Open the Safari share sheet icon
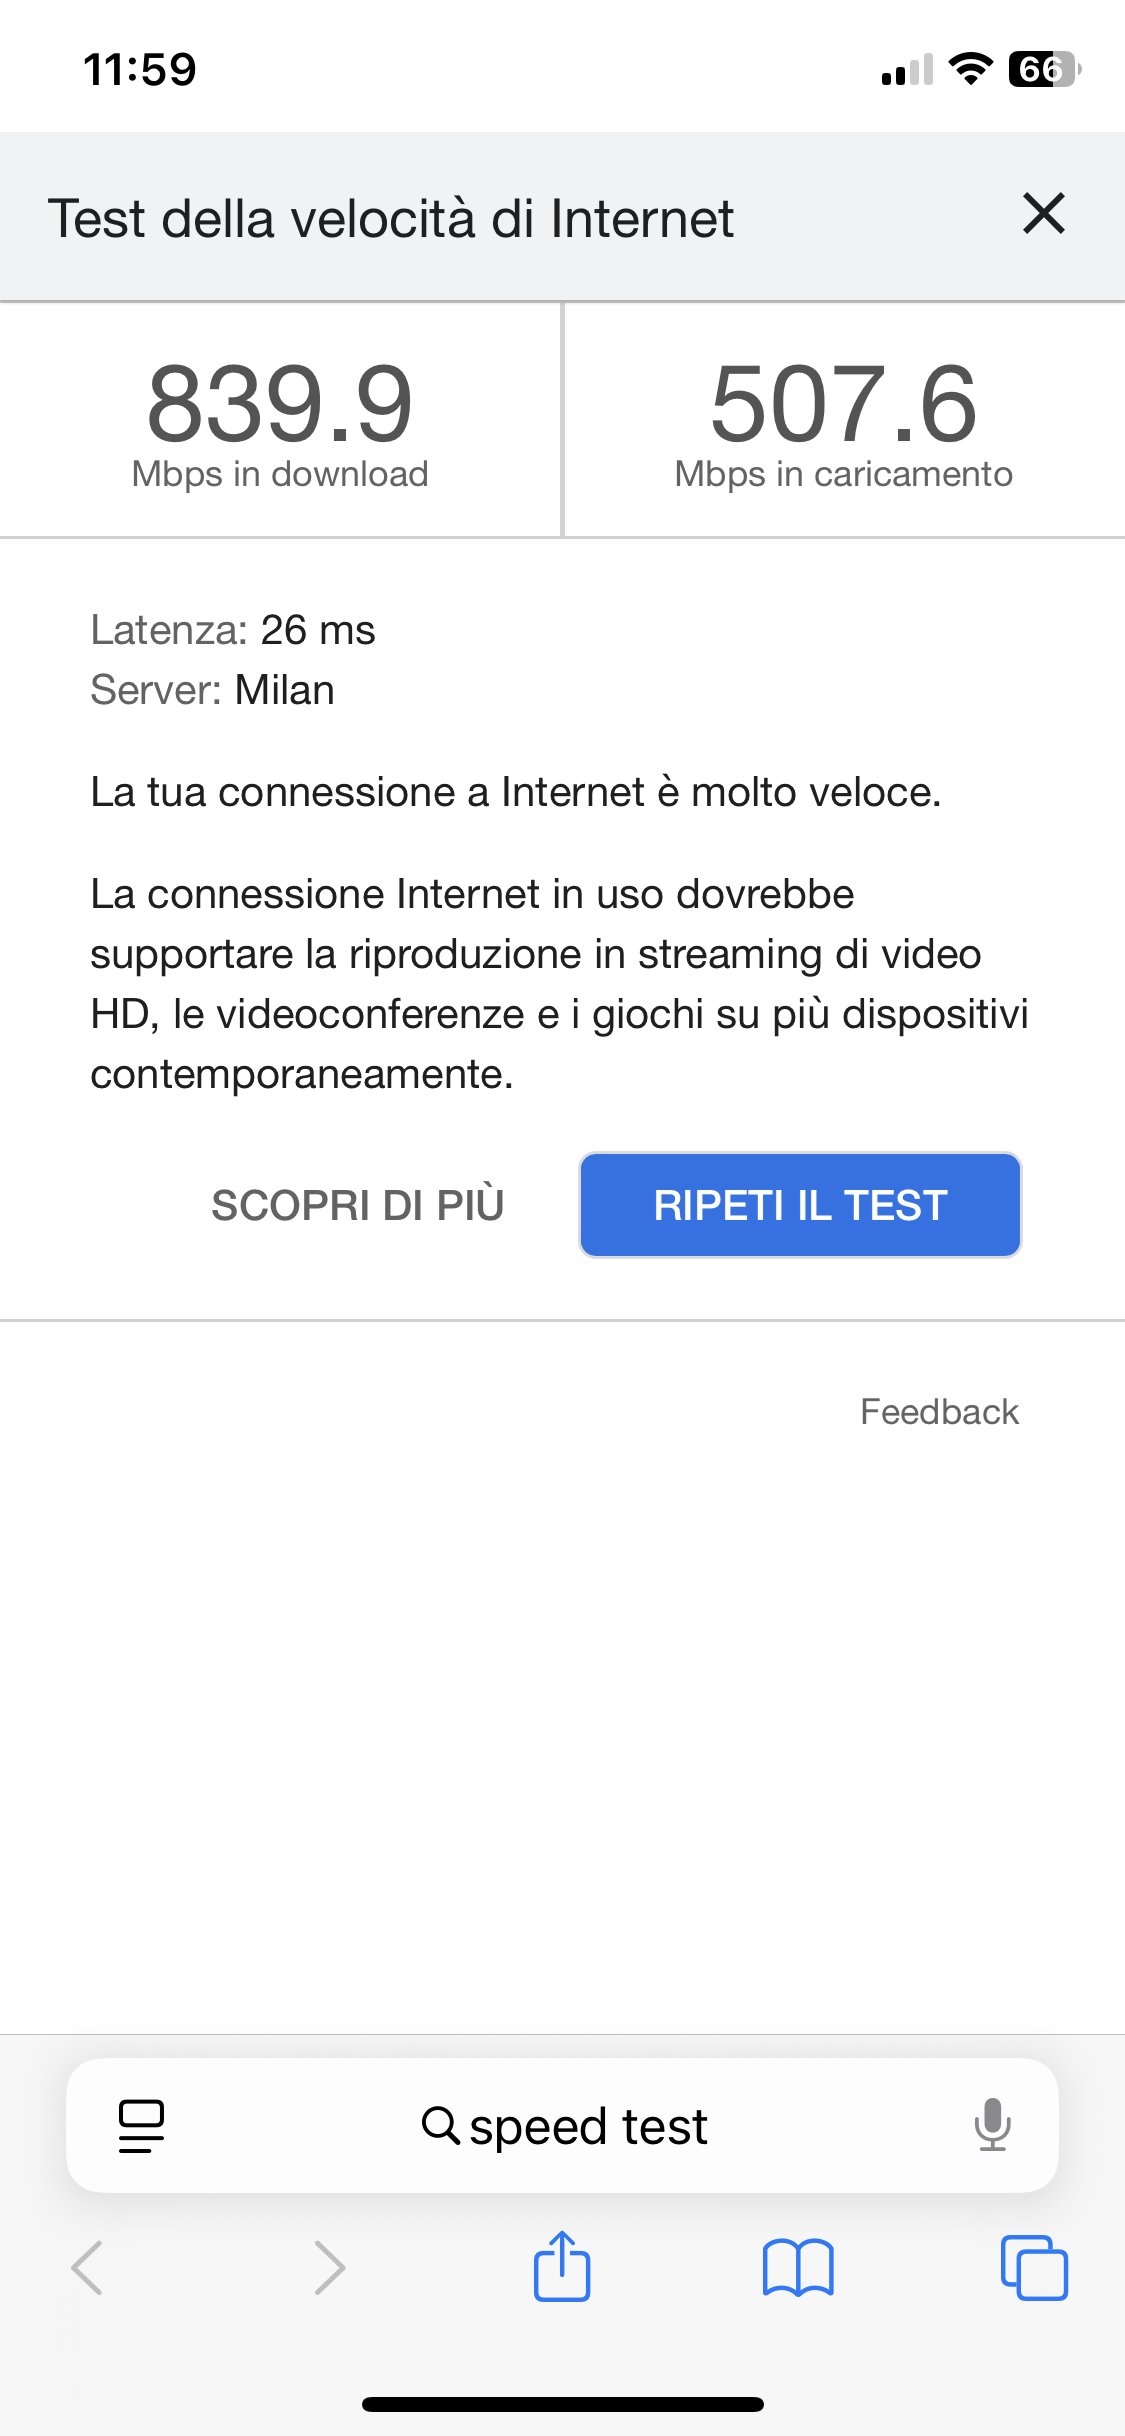Viewport: 1125px width, 2436px height. (562, 2265)
